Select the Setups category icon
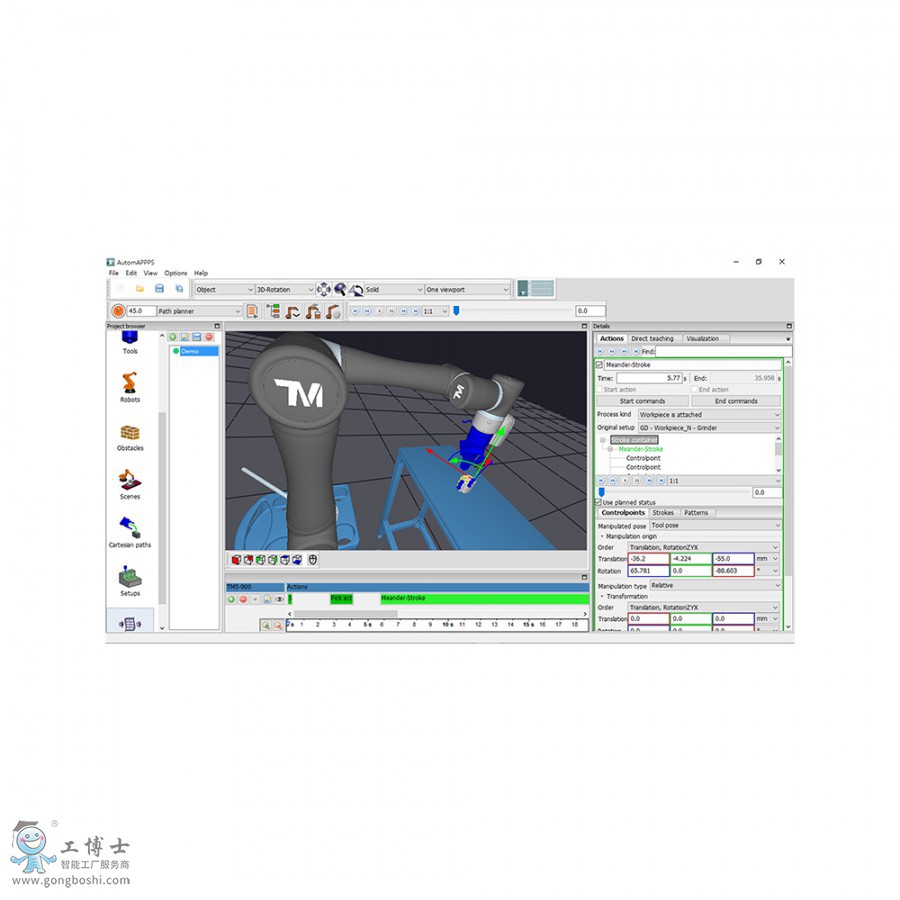Viewport: 900px width, 900px height. coord(130,576)
